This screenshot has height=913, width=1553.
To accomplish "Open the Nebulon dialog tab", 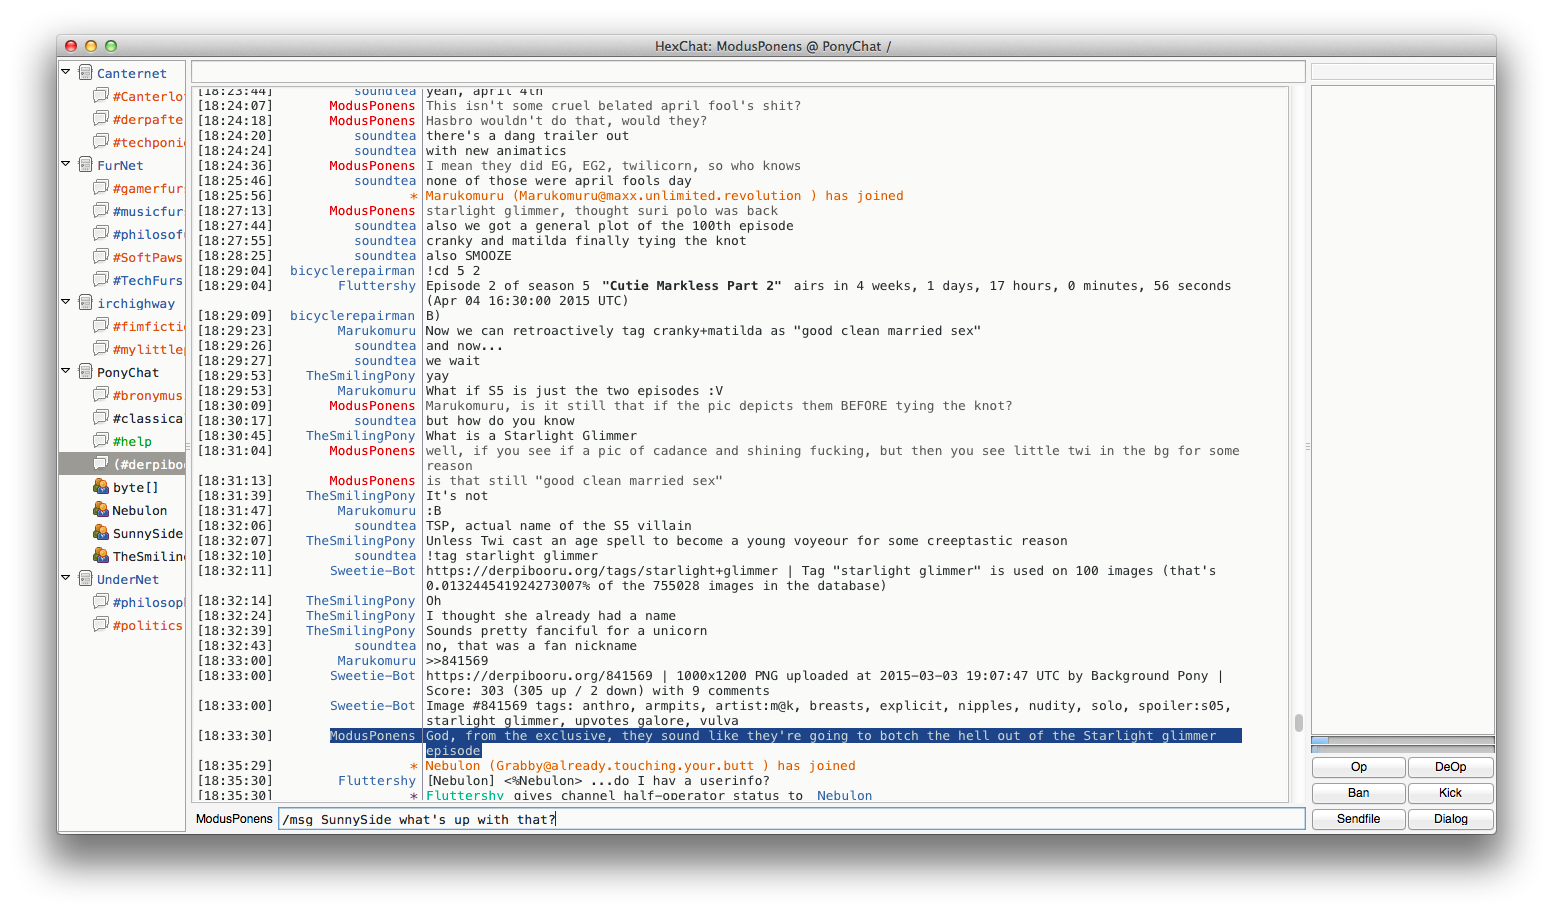I will tap(140, 510).
